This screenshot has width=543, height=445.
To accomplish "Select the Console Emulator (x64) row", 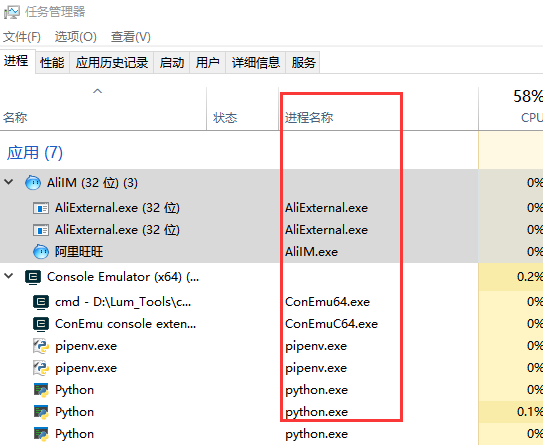I will tap(272, 277).
